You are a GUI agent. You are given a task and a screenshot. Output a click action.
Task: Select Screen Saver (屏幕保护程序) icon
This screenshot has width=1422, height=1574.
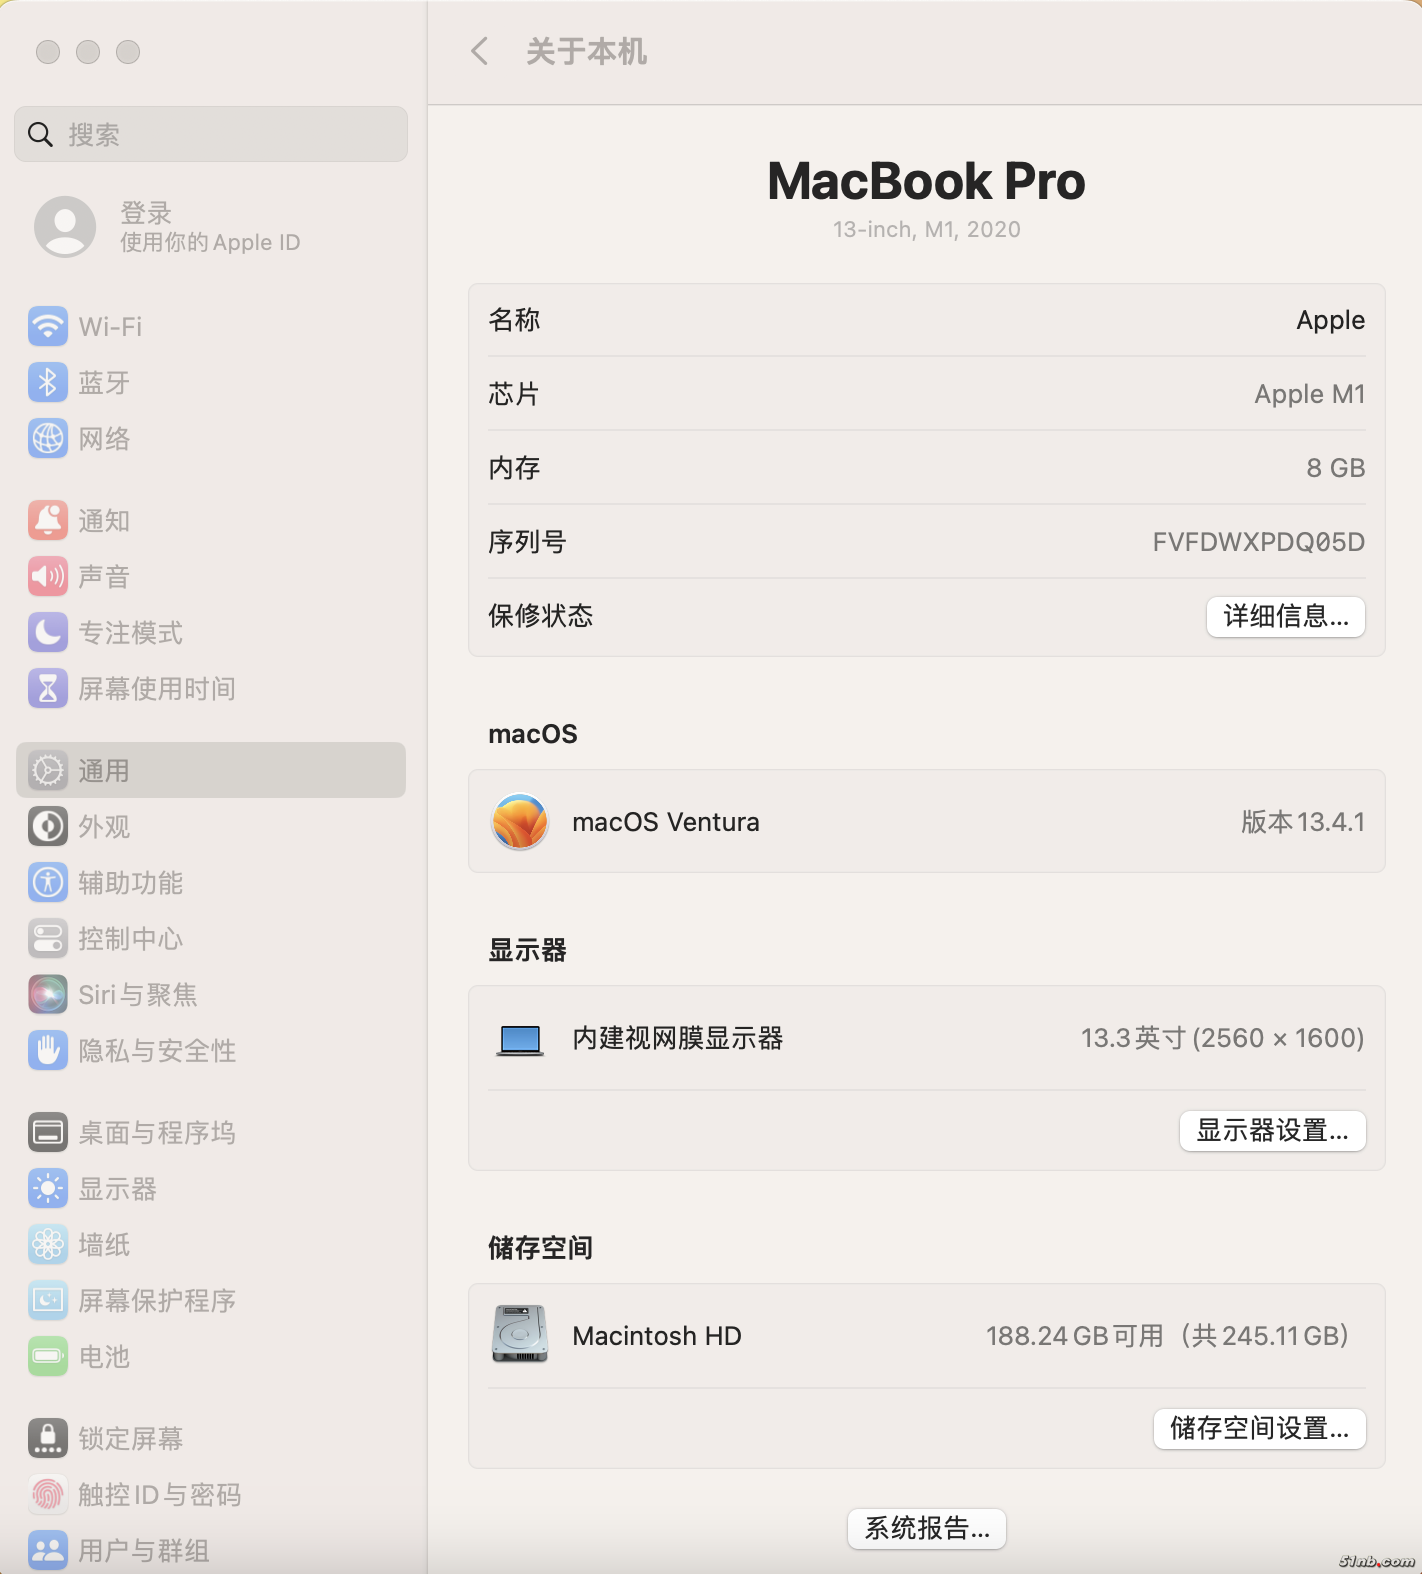(x=48, y=1300)
